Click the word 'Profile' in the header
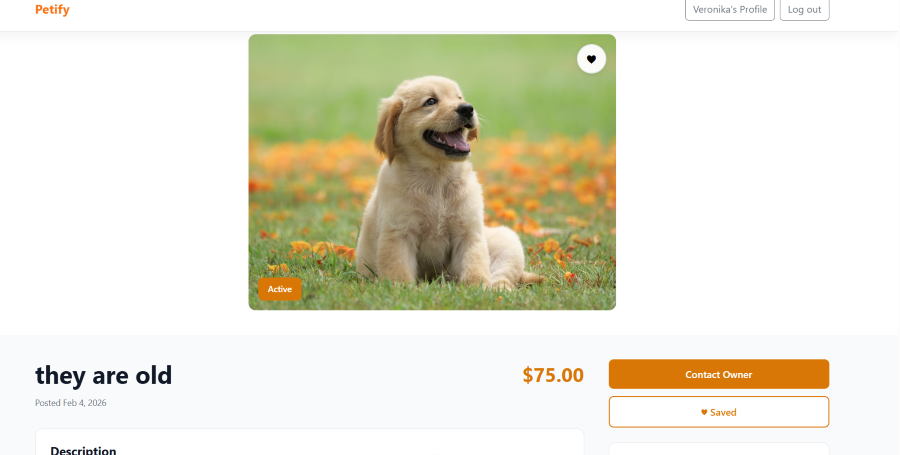Screen dimensions: 900x455 (x=753, y=10)
